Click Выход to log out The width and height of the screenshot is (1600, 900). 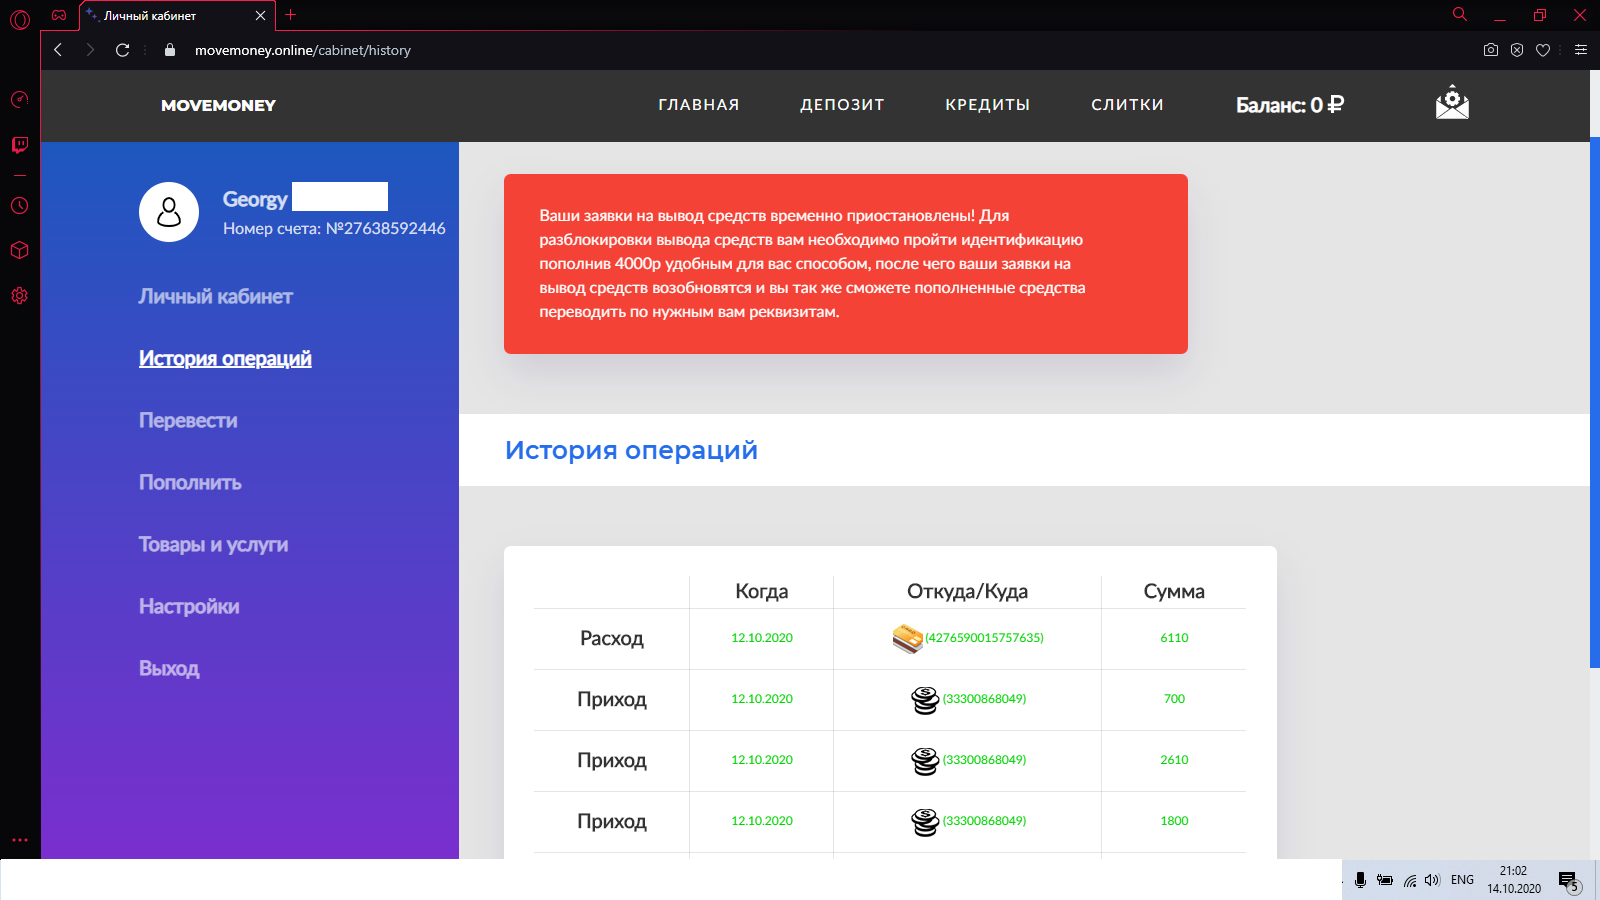169,668
